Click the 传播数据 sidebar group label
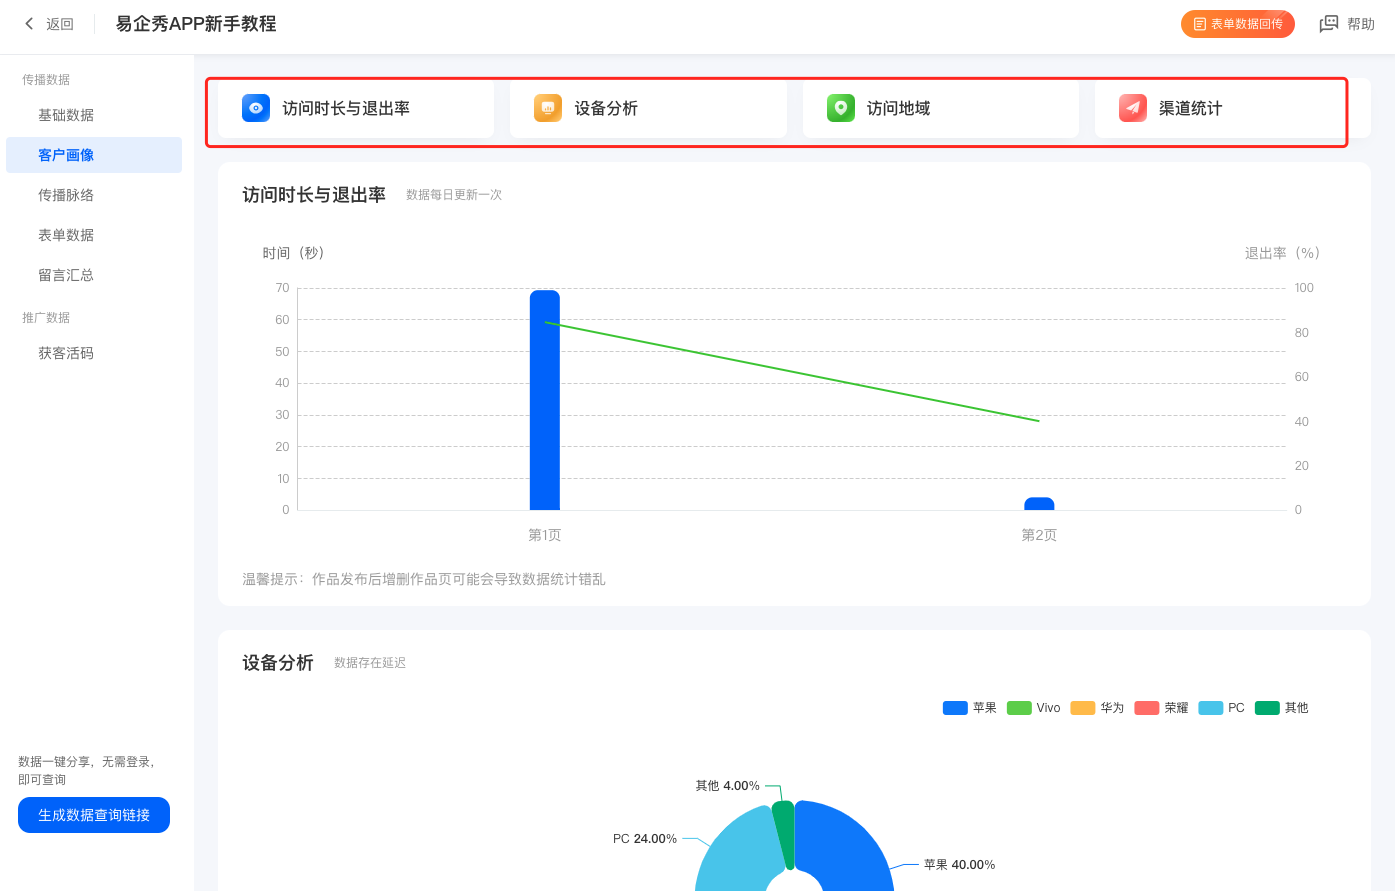 (46, 79)
